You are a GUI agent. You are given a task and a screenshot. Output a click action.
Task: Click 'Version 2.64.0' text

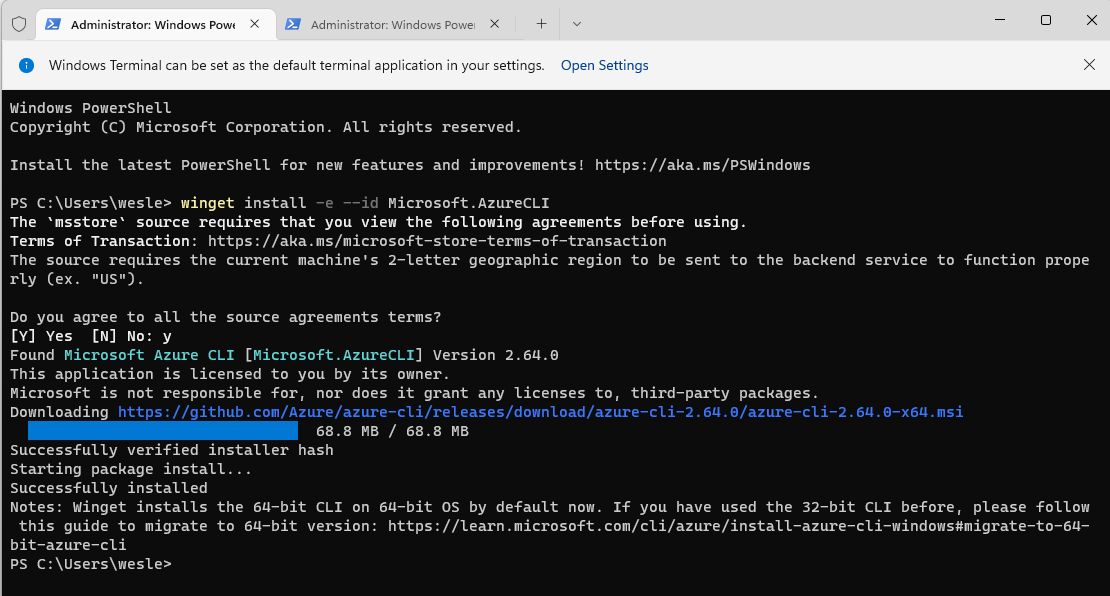pyautogui.click(x=496, y=355)
